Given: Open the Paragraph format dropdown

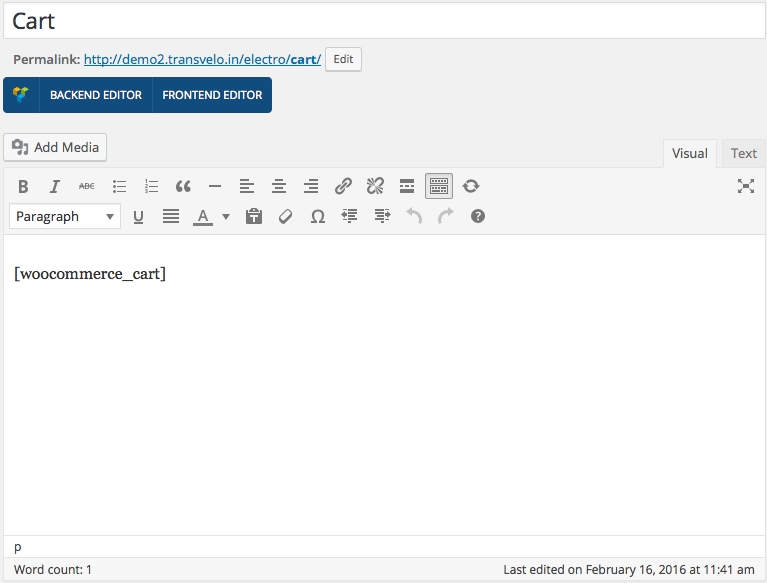Looking at the screenshot, I should [65, 216].
